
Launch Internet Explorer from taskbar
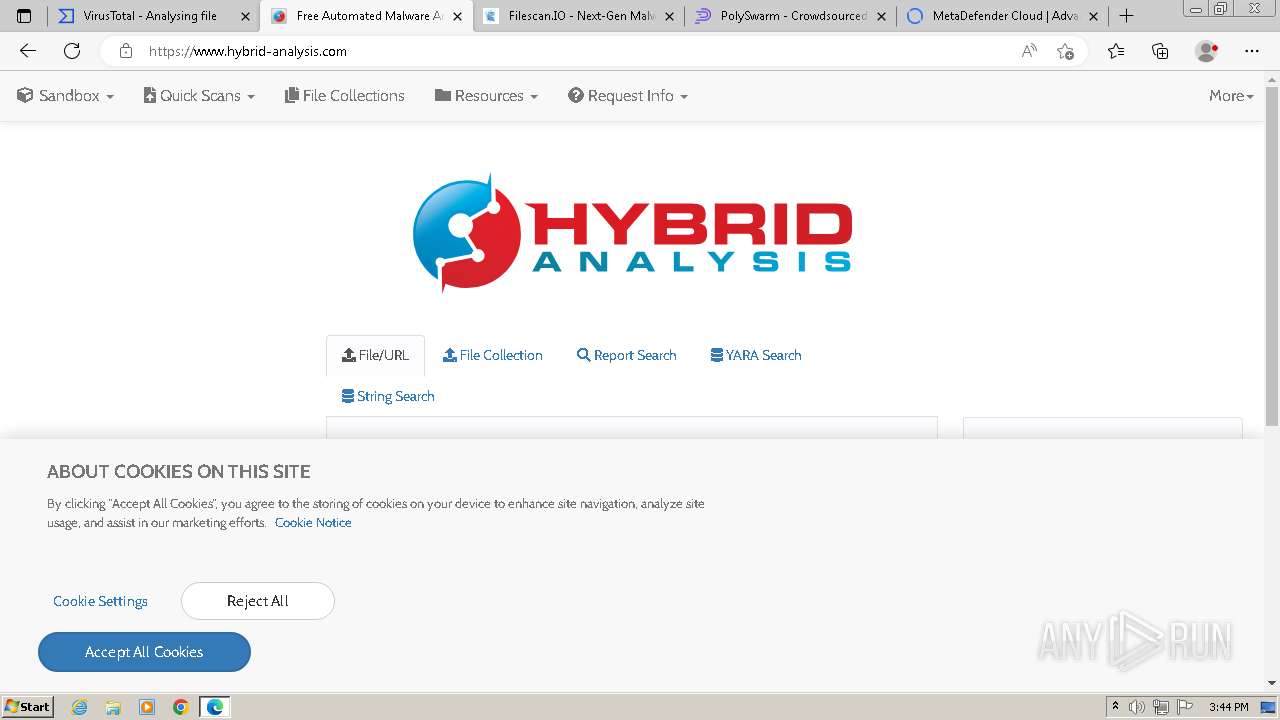pos(80,707)
